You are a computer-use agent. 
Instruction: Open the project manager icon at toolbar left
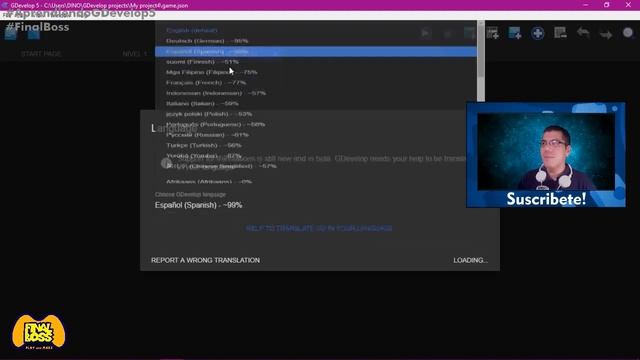(11, 33)
